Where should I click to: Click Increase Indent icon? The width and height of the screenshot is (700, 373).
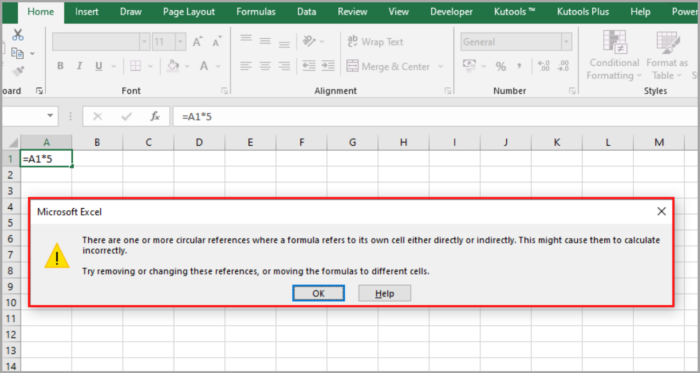pyautogui.click(x=328, y=66)
